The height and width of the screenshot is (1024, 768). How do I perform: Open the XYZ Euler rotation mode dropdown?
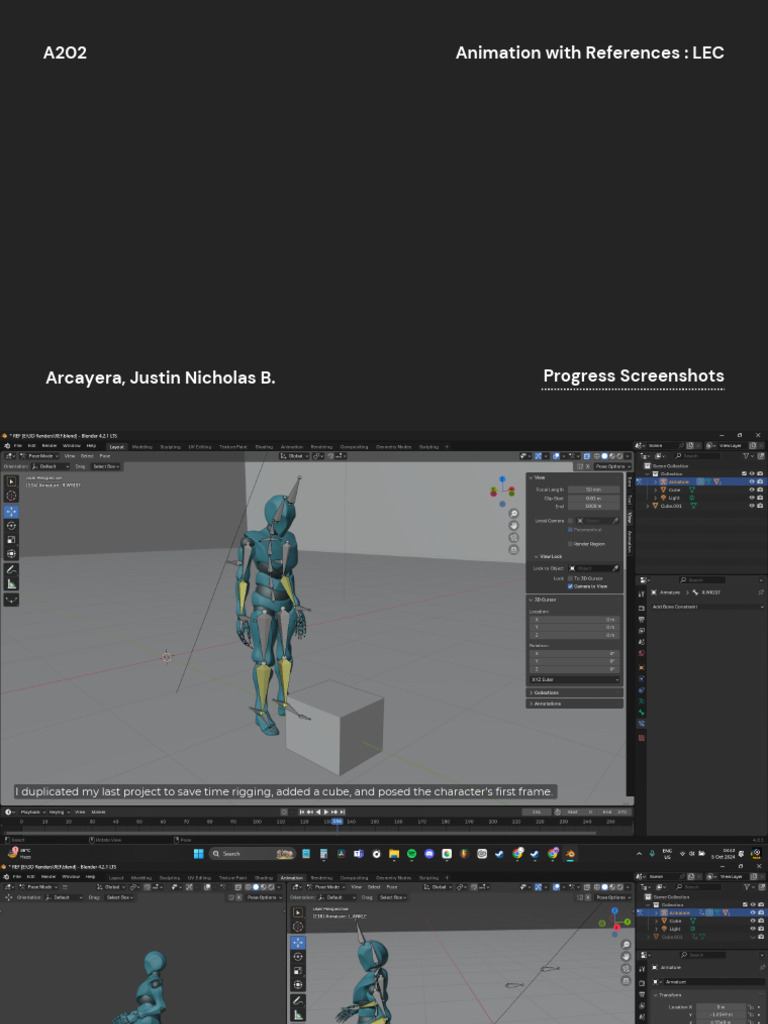click(575, 679)
